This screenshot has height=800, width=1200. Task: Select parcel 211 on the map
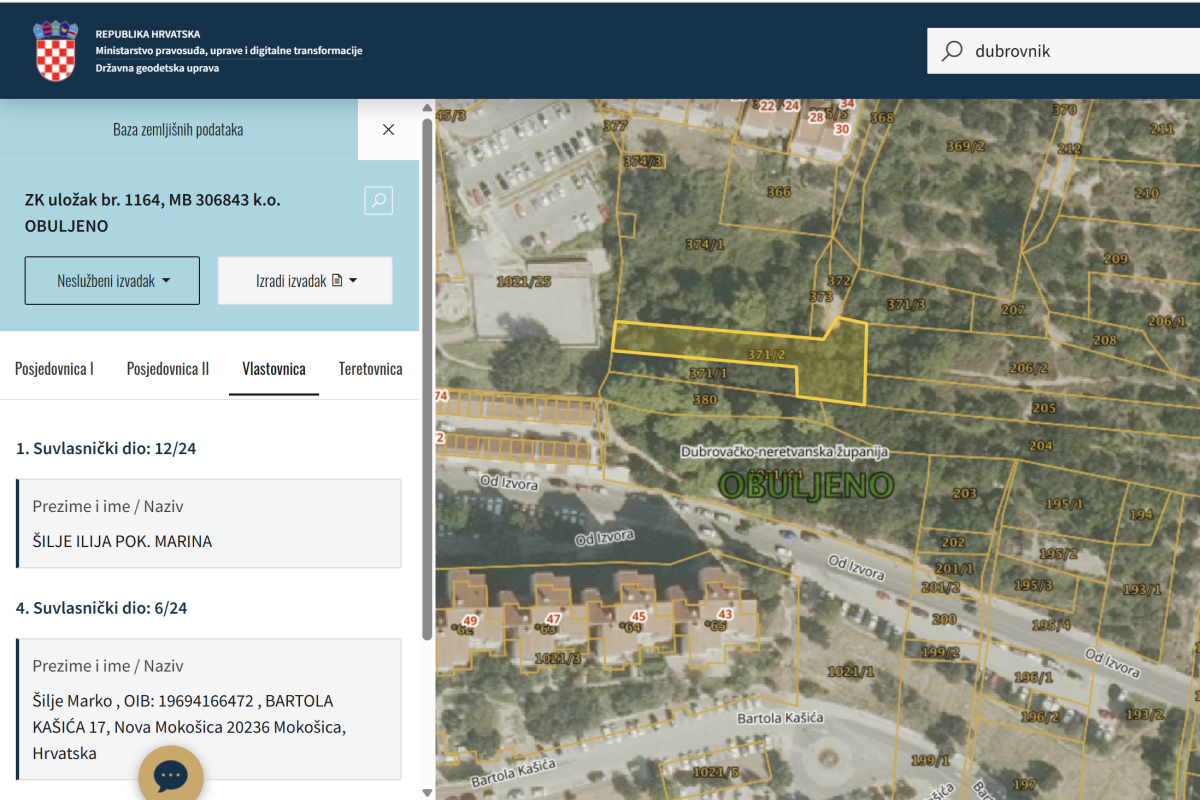1161,128
